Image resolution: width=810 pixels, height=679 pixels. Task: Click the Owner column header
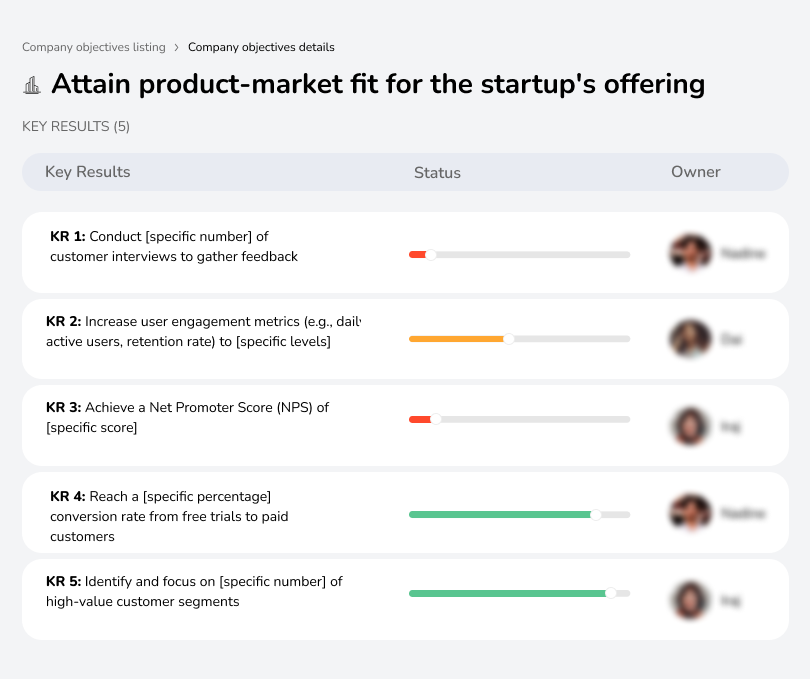[695, 172]
